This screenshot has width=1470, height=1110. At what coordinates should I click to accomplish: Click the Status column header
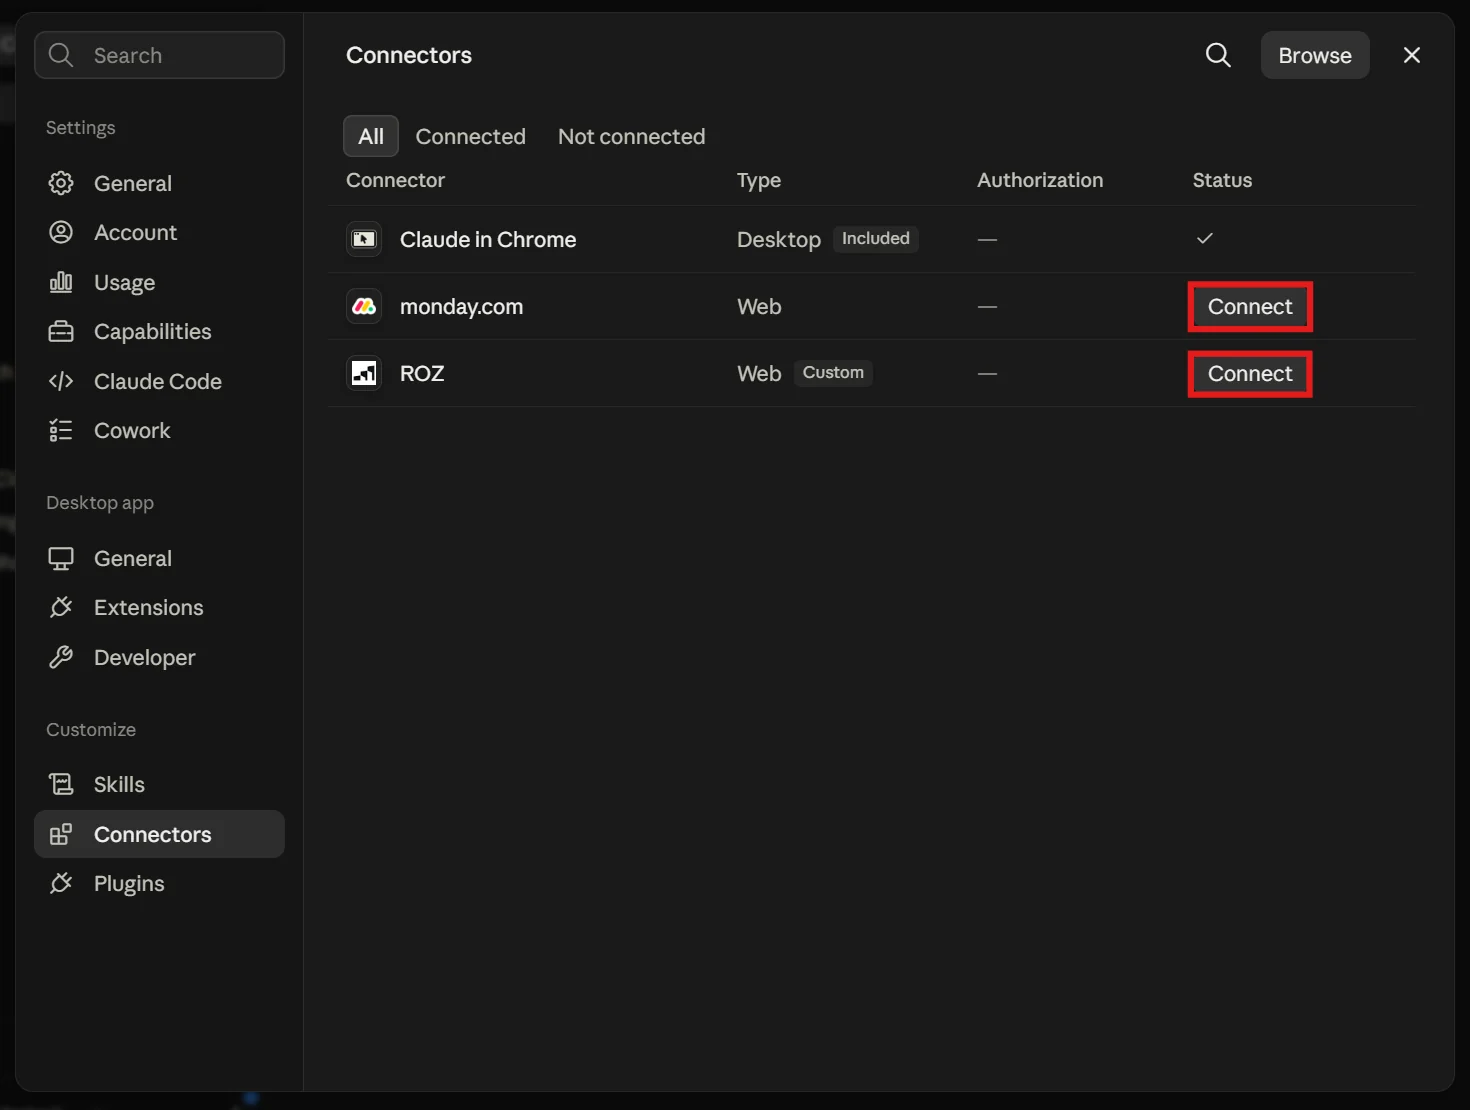[x=1222, y=180]
